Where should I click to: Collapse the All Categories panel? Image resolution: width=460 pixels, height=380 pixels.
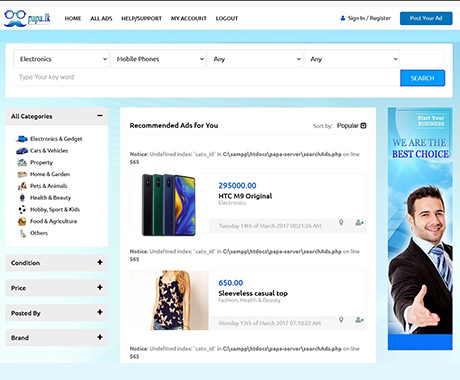100,116
